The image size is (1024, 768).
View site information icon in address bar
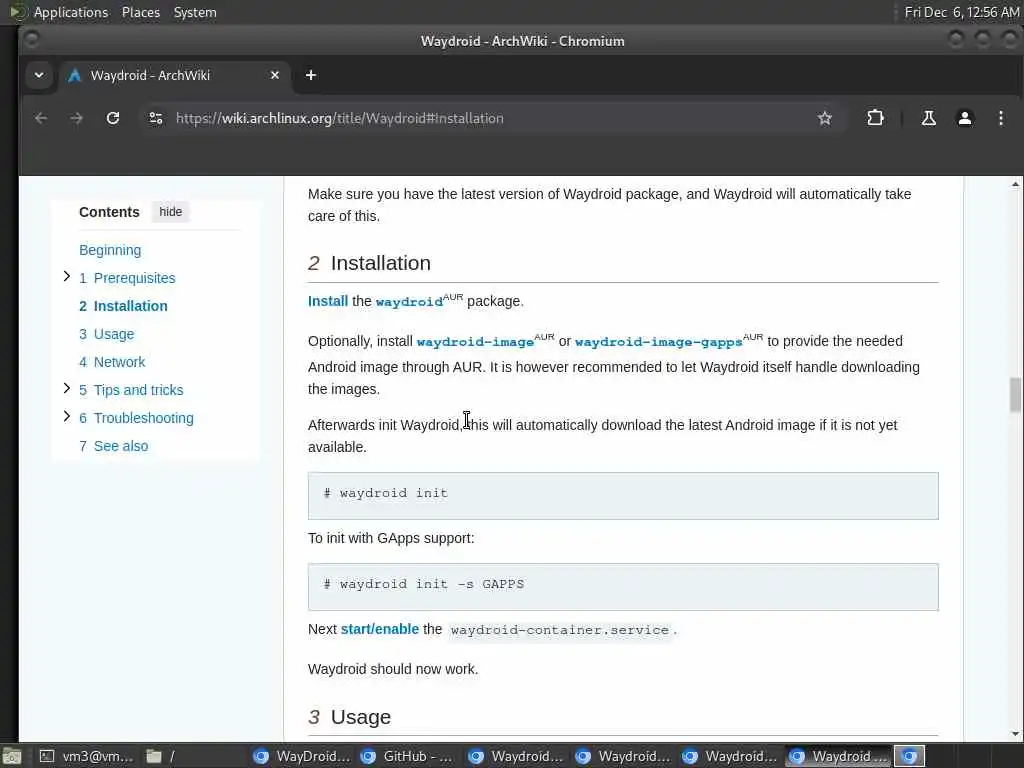tap(155, 118)
